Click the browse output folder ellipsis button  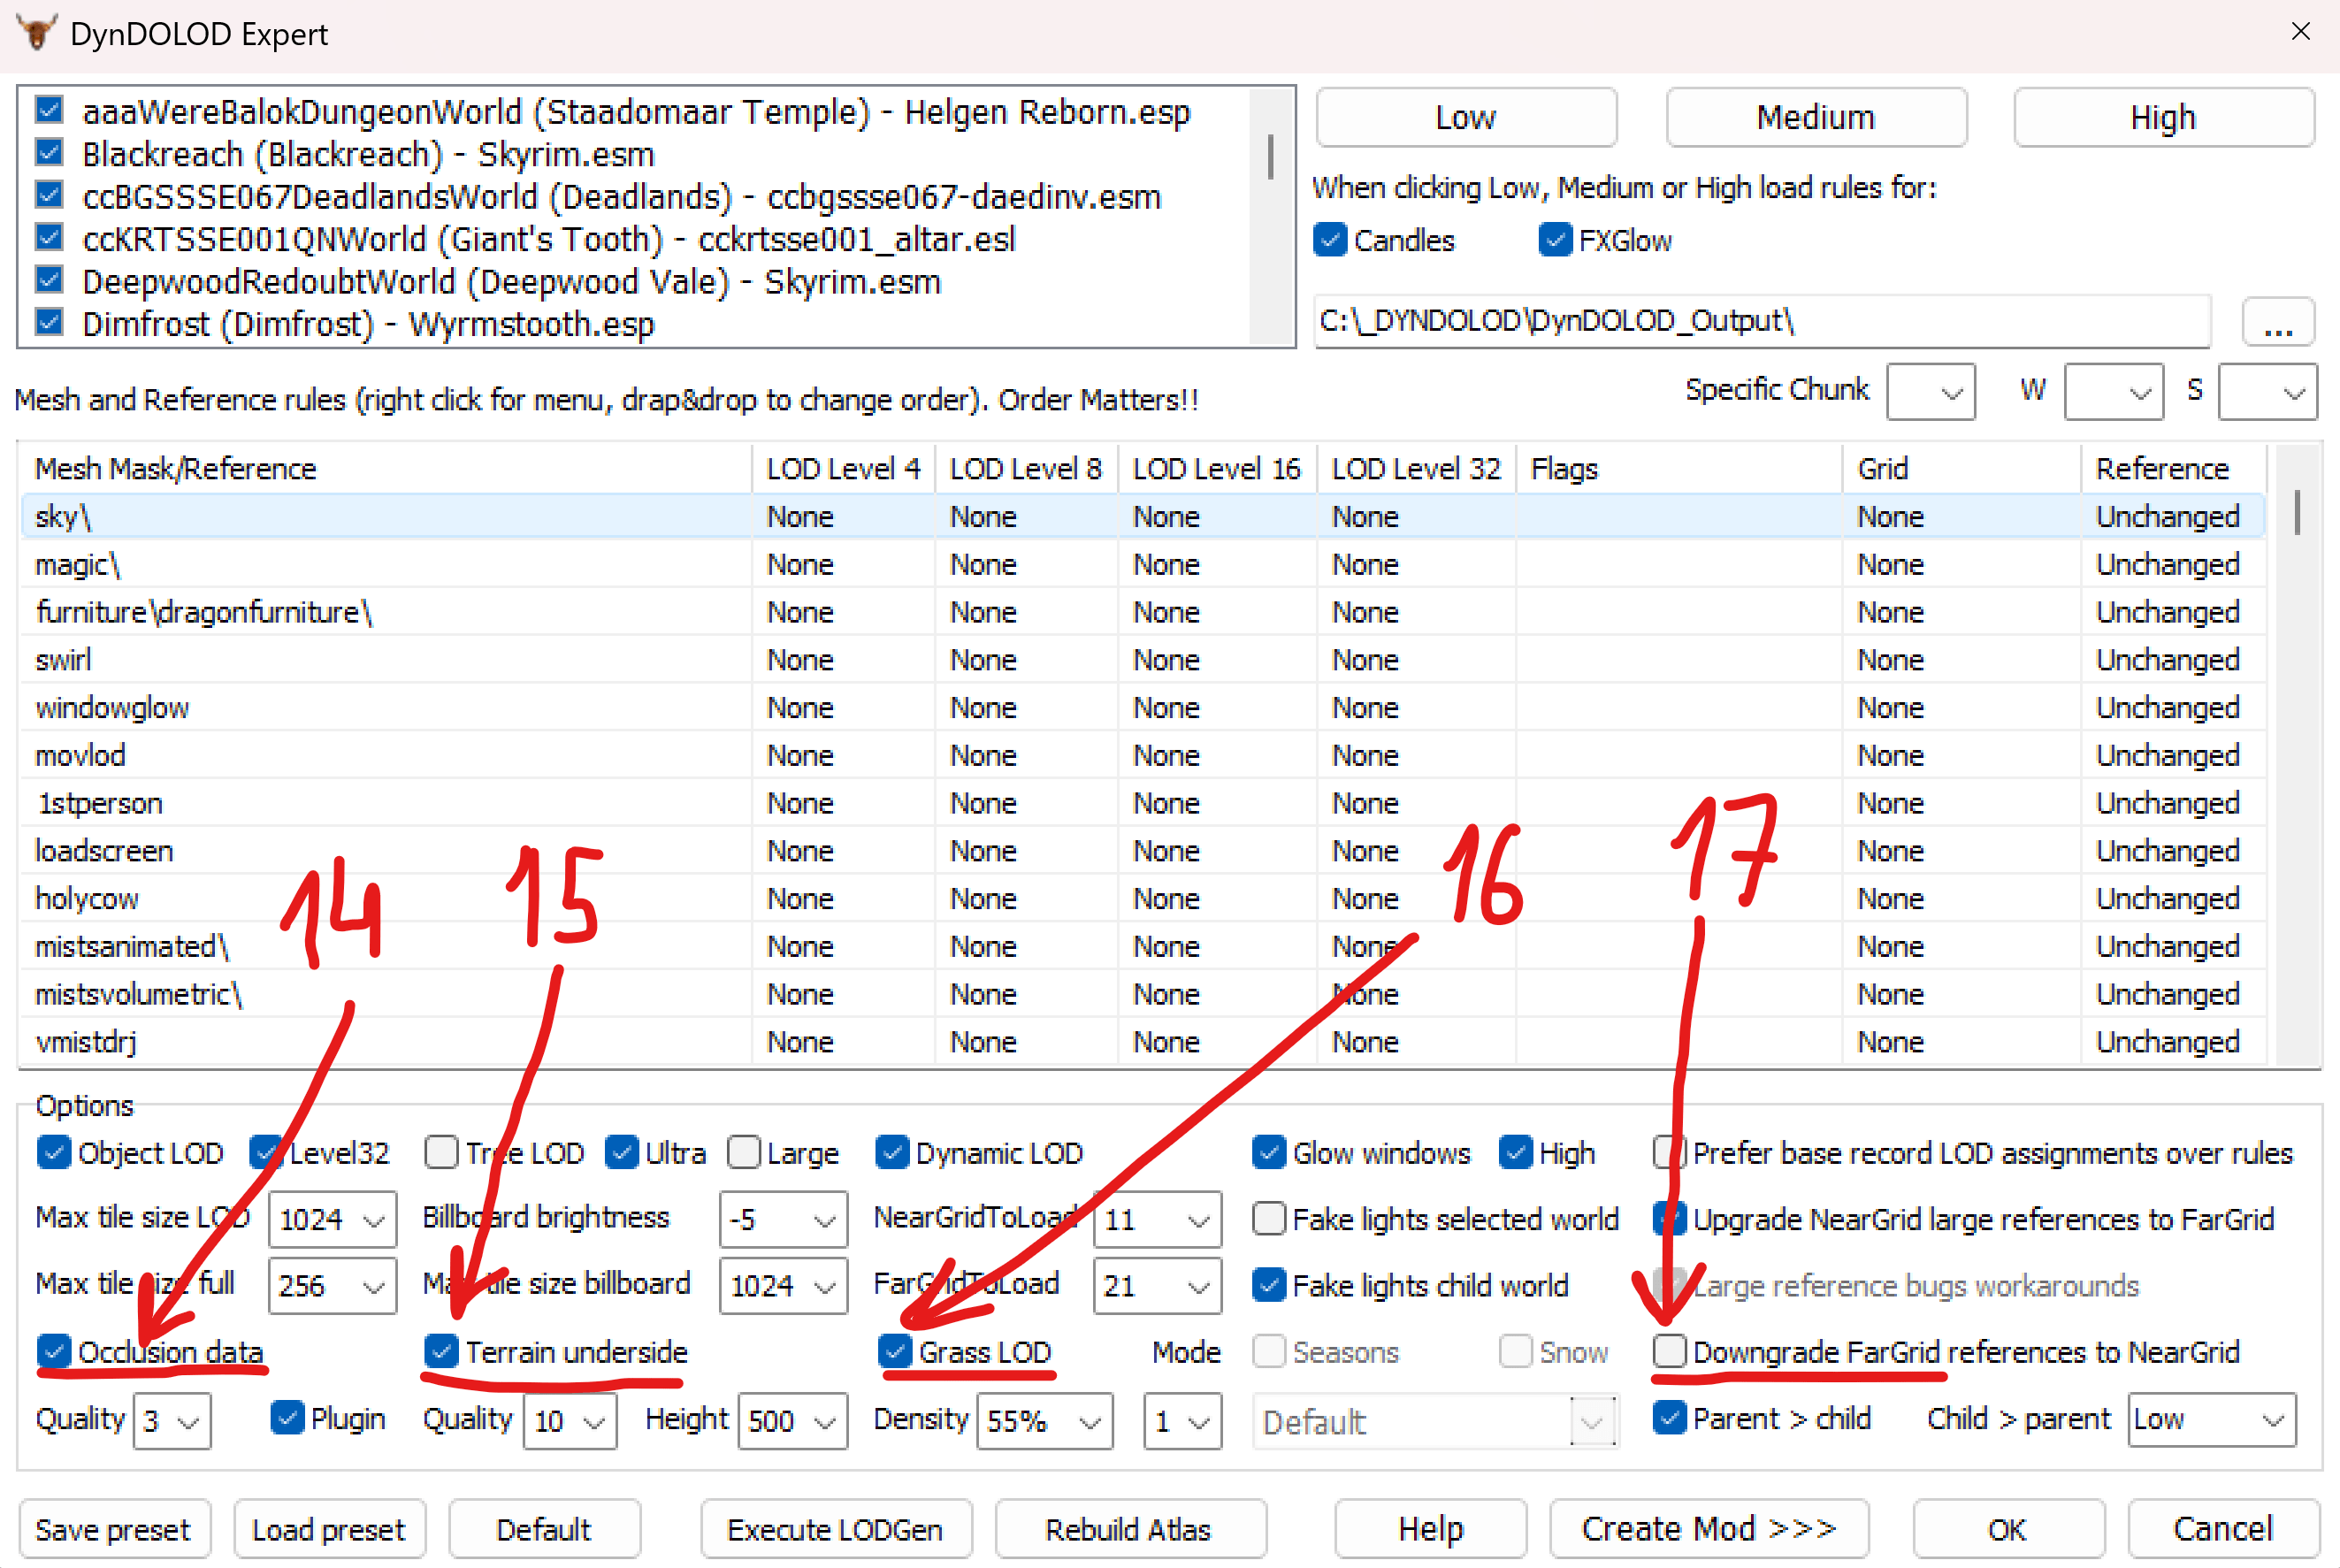(2277, 322)
